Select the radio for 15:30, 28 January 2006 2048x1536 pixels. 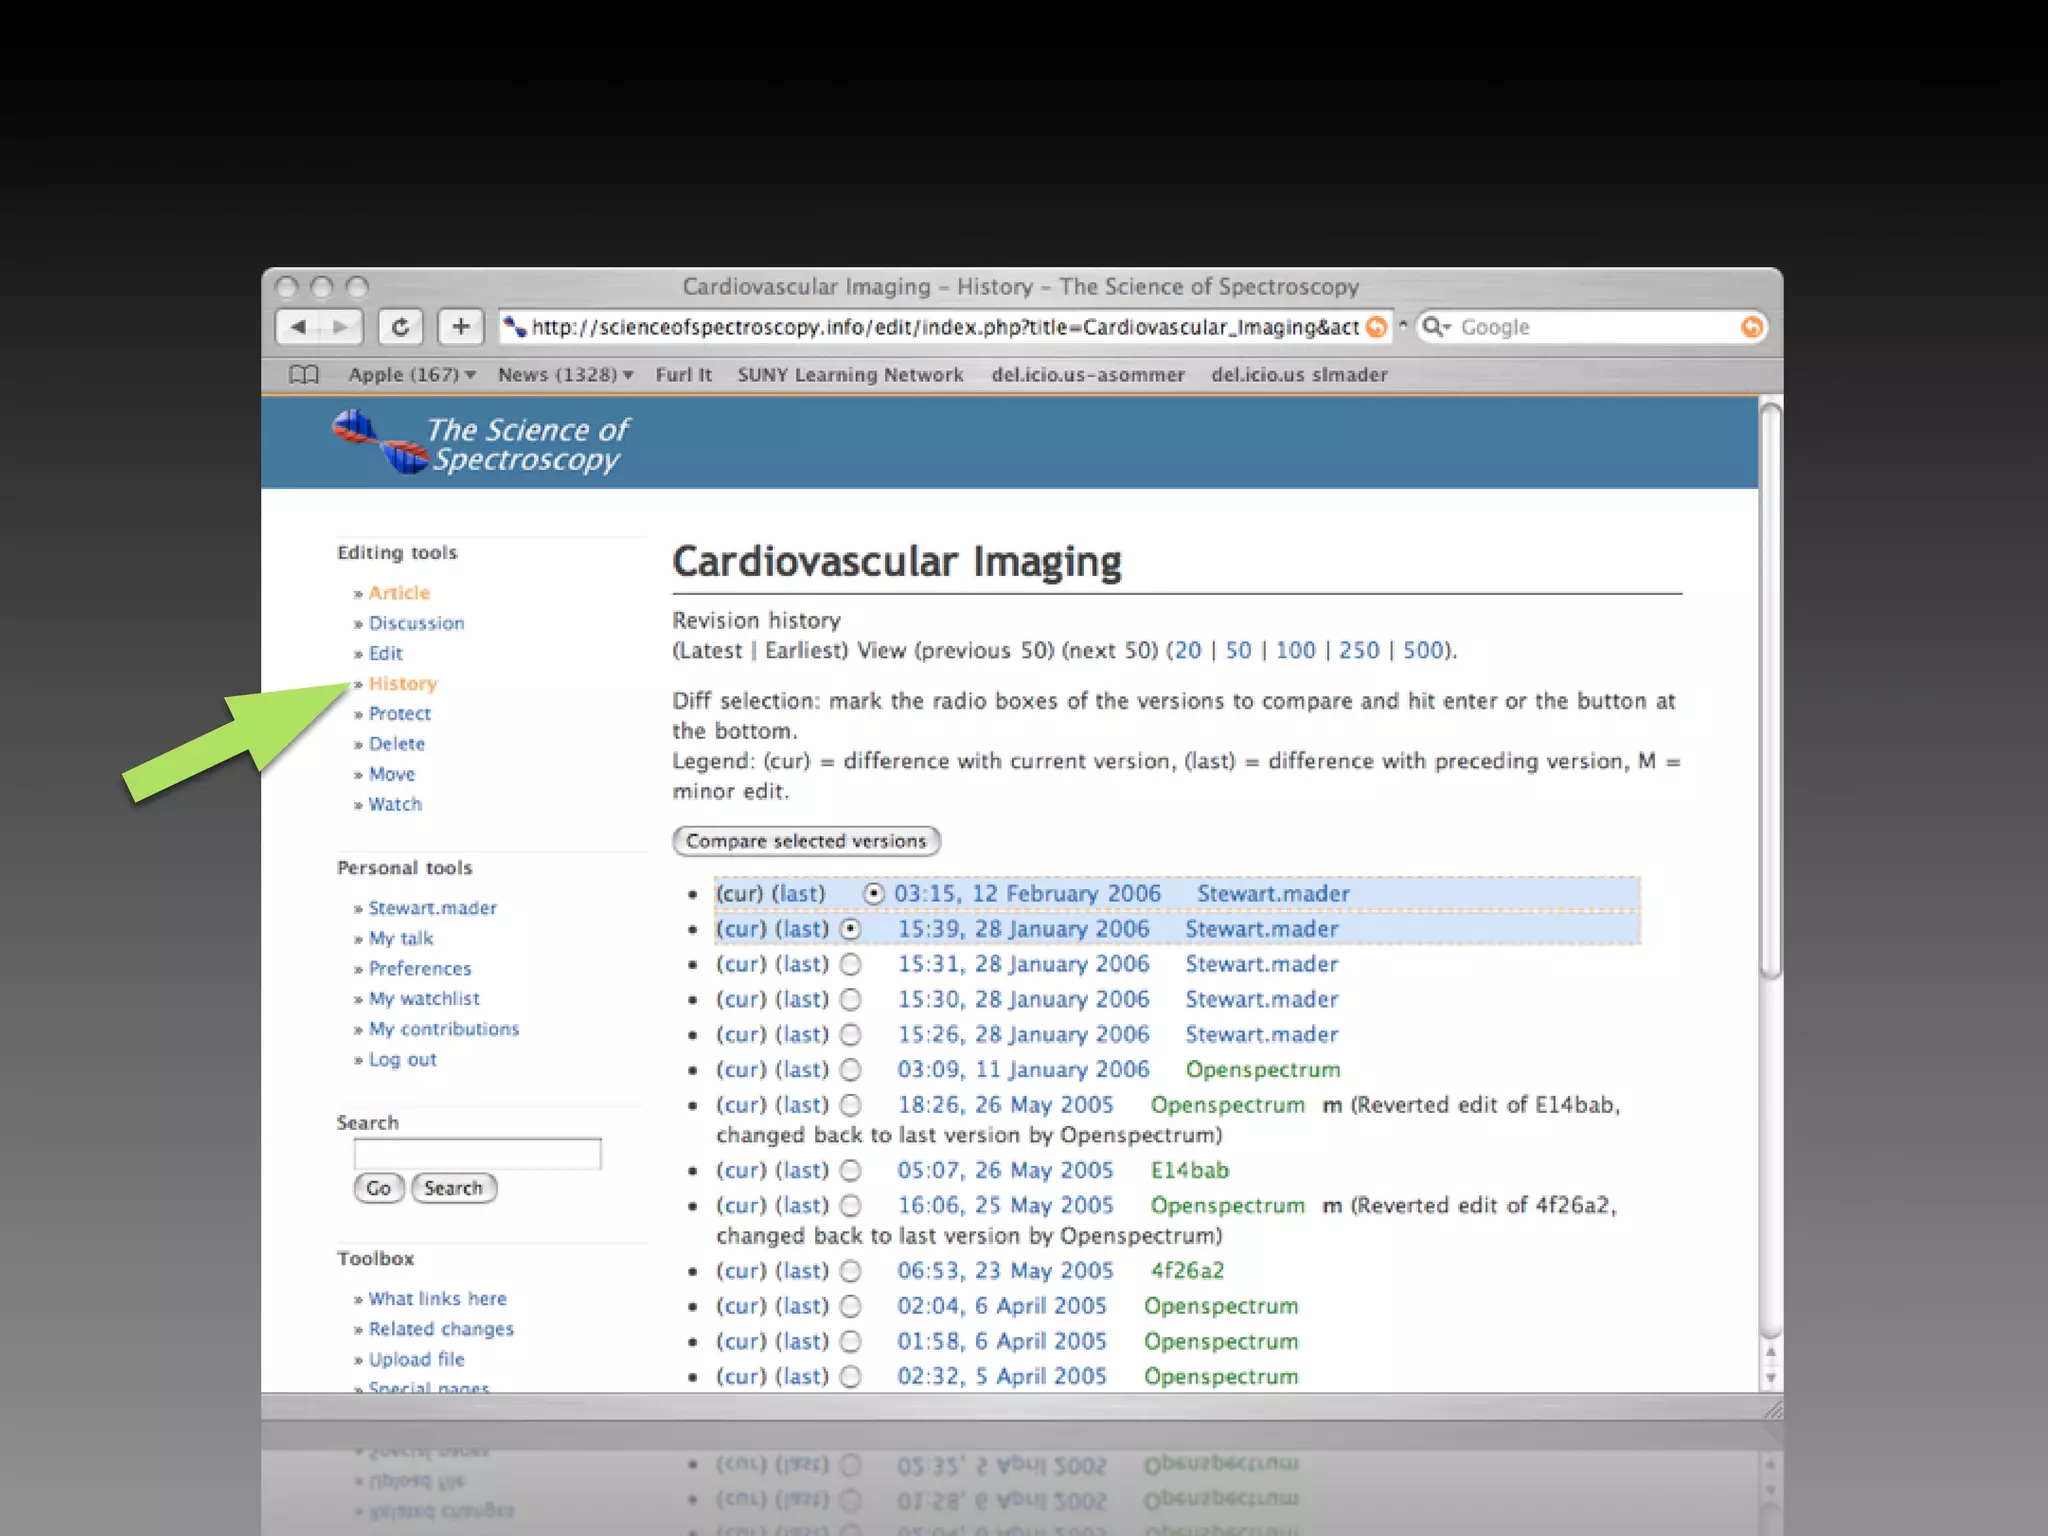851,999
